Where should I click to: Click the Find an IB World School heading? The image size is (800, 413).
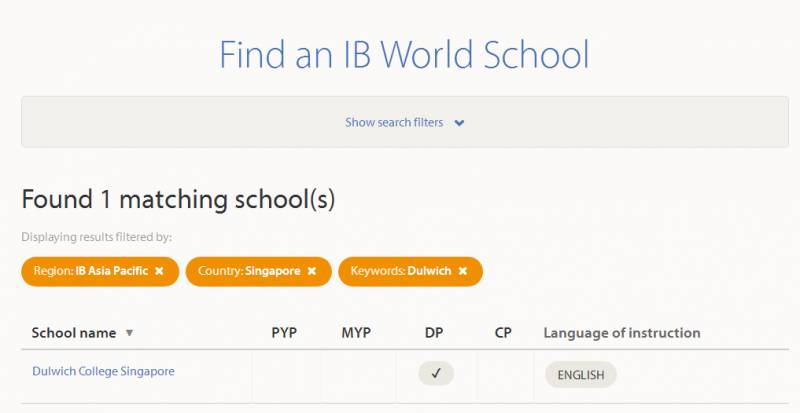click(x=404, y=54)
